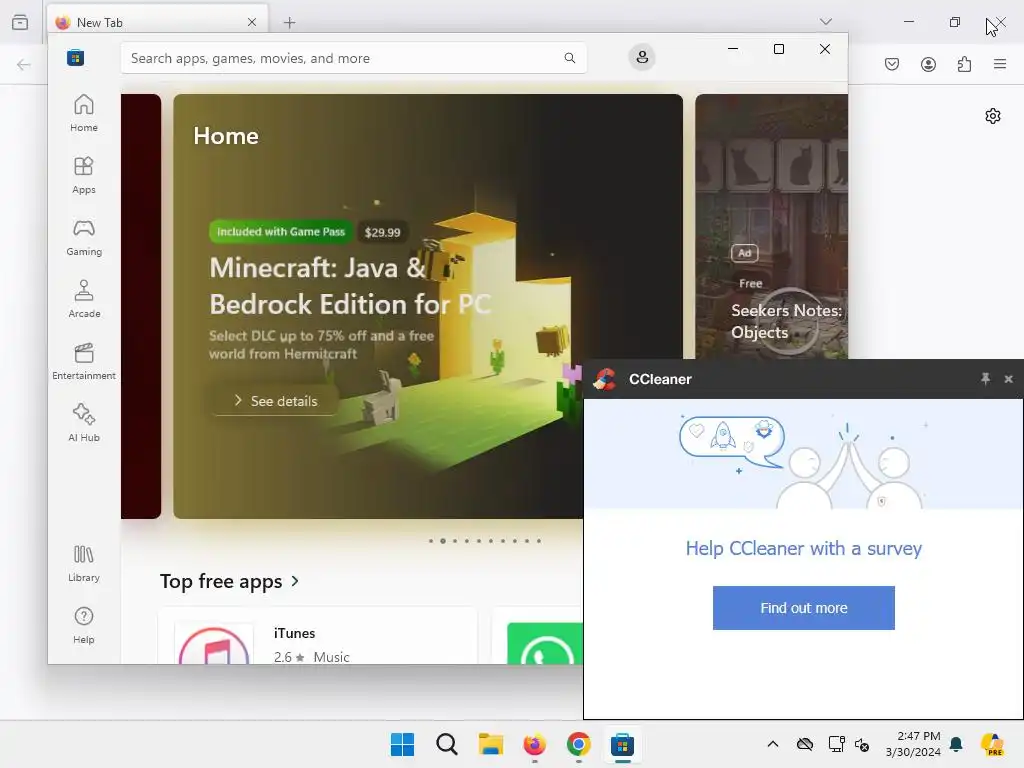The width and height of the screenshot is (1024, 768).
Task: Switch to Firefox in taskbar
Action: 534,744
